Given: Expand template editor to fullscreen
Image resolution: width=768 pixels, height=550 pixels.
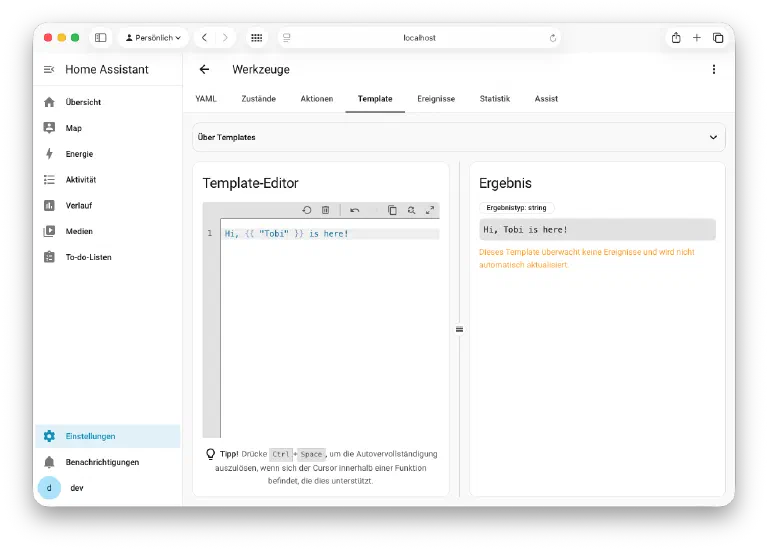Looking at the screenshot, I should [x=430, y=210].
